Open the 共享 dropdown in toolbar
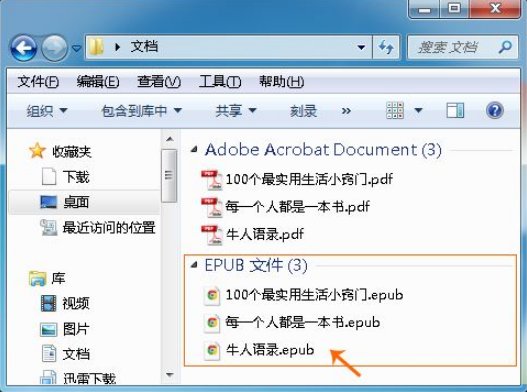The height and width of the screenshot is (392, 527). point(236,111)
